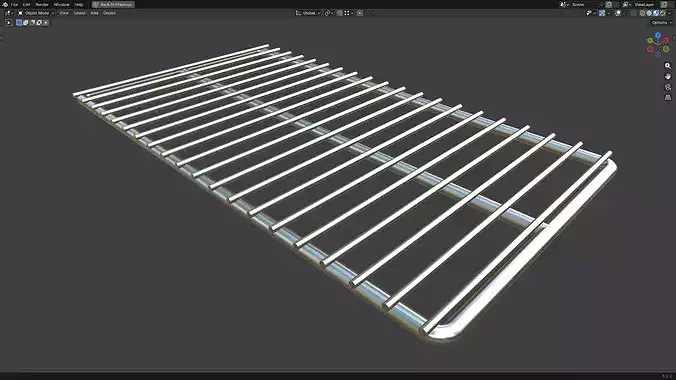676x380 pixels.
Task: Click the Add View Layer icon
Action: [664, 4]
